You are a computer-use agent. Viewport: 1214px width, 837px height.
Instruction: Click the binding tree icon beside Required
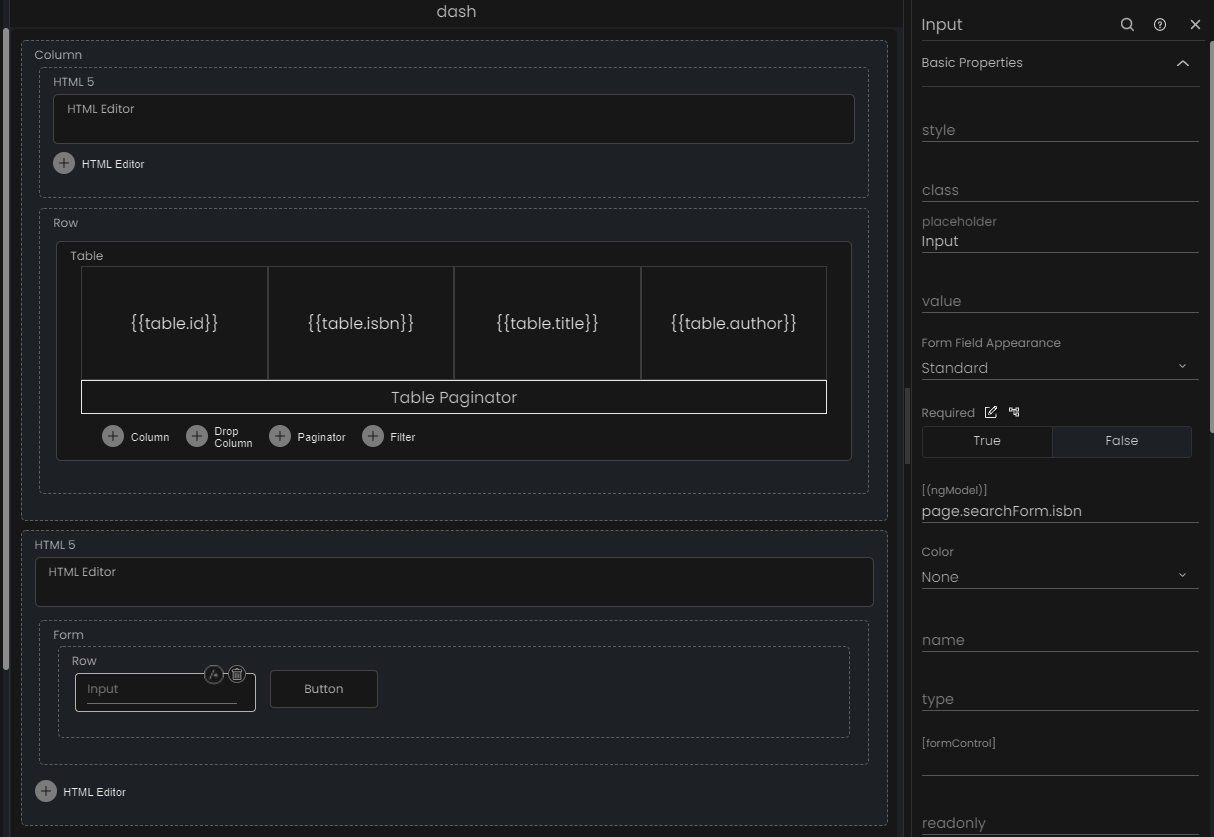1014,412
